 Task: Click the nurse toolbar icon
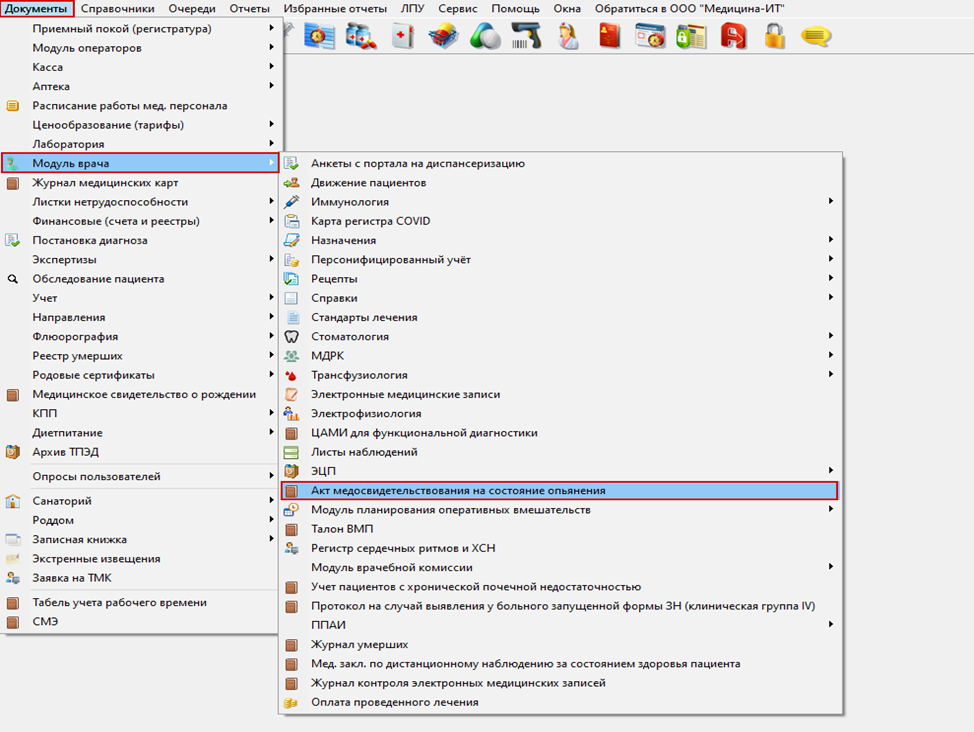(x=568, y=36)
